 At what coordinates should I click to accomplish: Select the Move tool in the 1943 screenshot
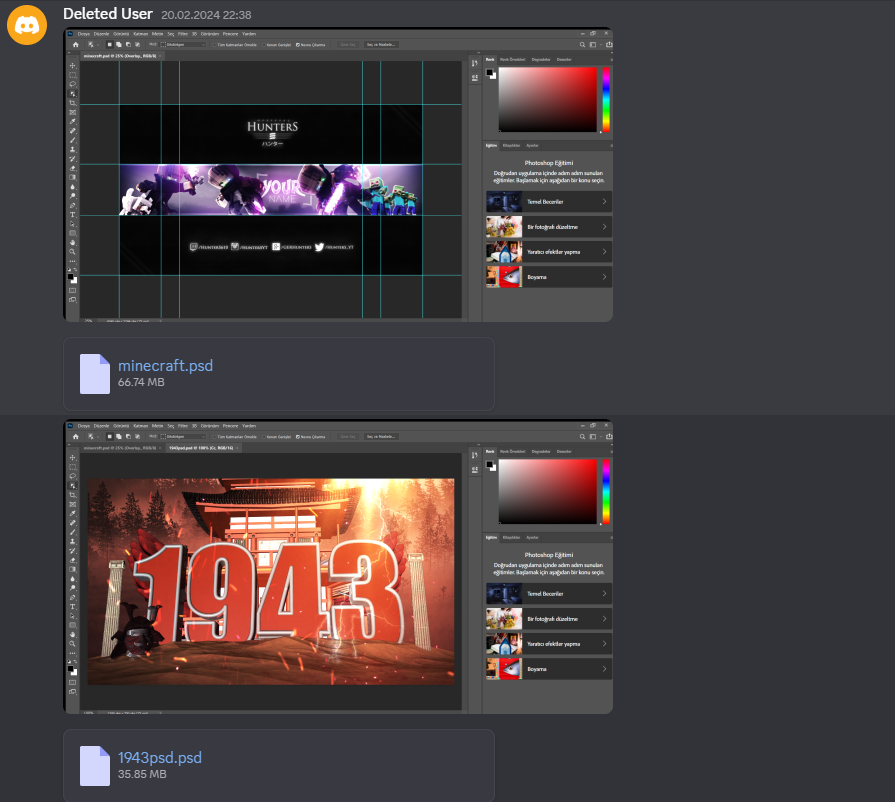point(72,458)
